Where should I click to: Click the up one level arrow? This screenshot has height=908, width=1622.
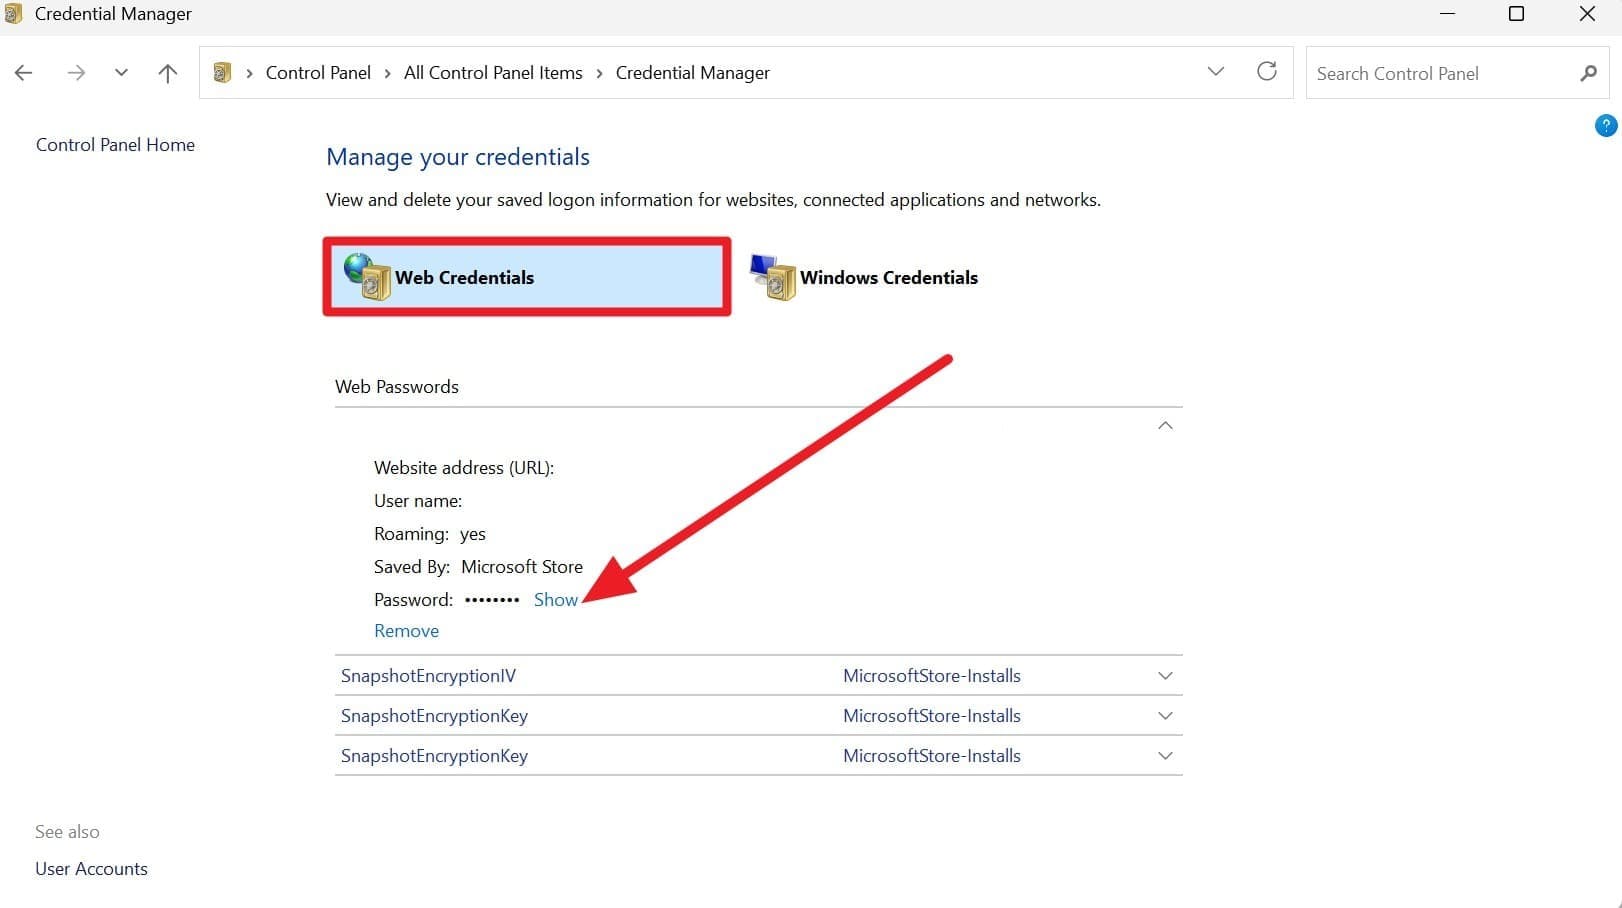[168, 73]
